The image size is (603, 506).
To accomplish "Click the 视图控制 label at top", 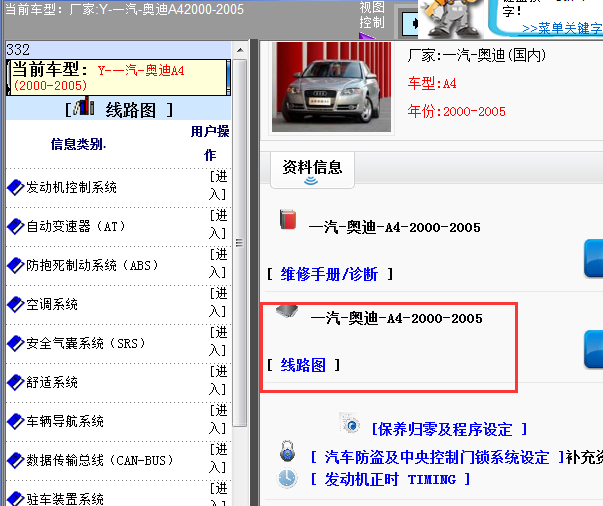I will pyautogui.click(x=372, y=15).
